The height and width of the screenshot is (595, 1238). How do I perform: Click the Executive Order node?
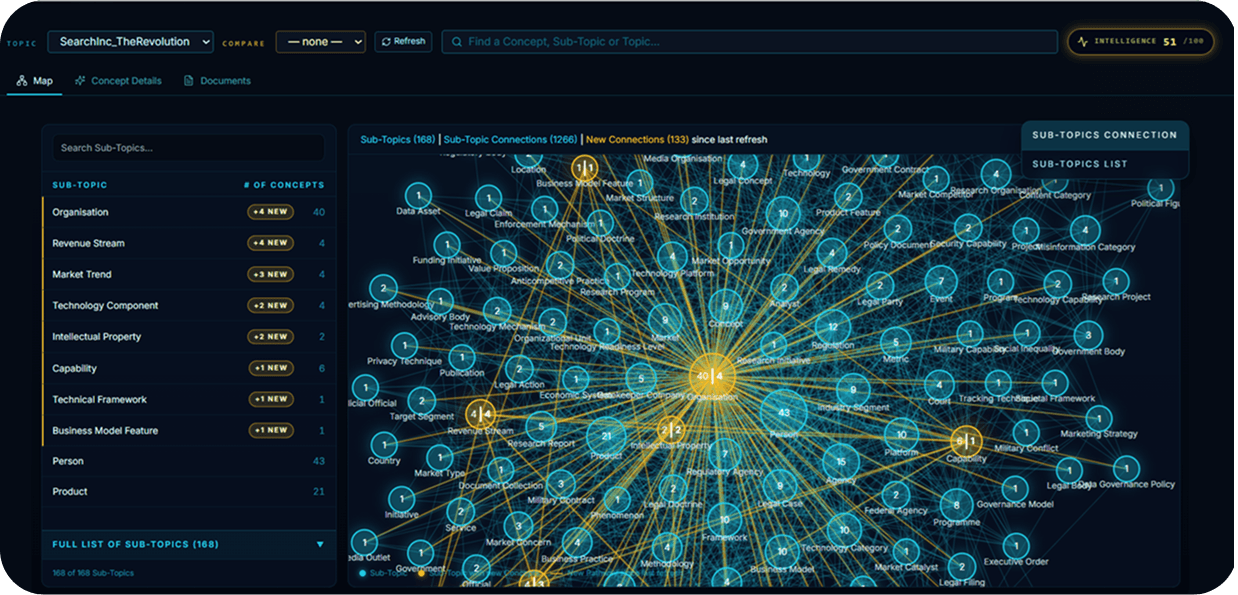tap(1015, 545)
